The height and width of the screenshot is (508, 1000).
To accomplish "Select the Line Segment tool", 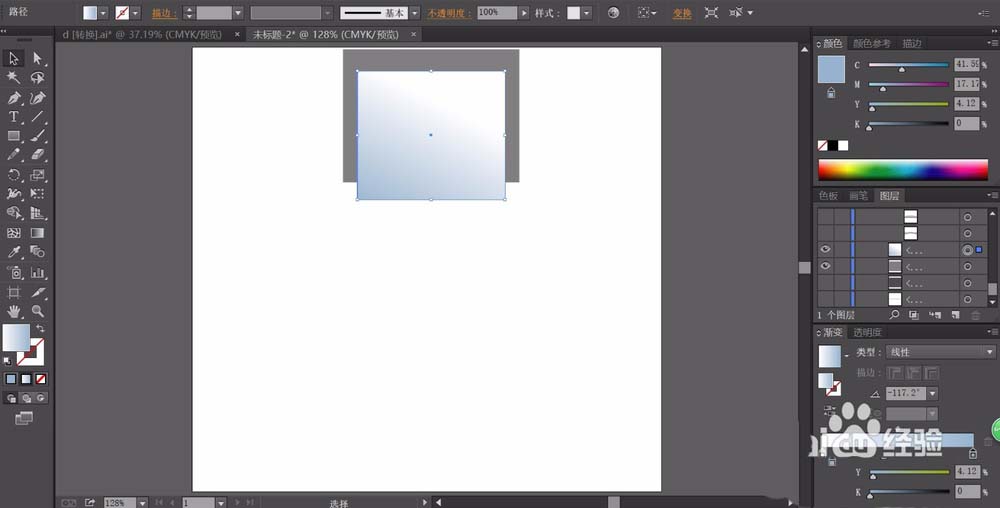I will coord(38,117).
